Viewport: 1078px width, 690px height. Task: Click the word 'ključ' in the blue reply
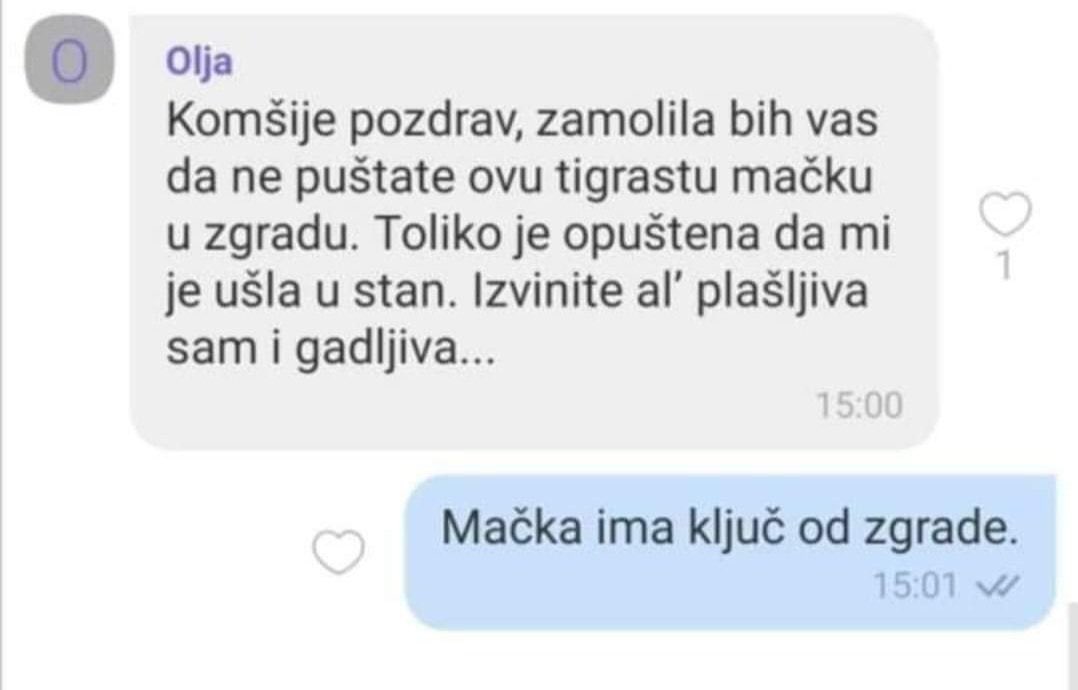(x=736, y=528)
